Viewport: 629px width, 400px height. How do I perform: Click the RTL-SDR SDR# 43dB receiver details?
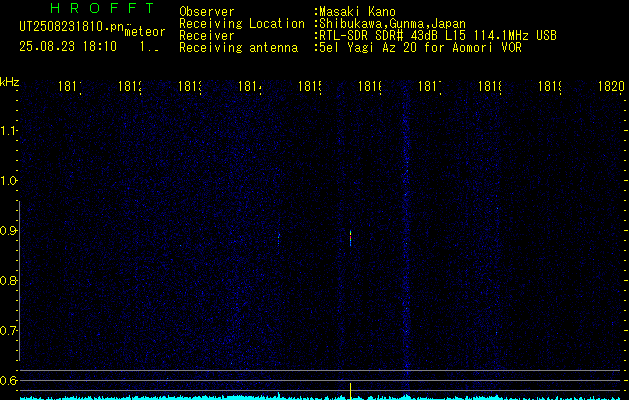[438, 36]
